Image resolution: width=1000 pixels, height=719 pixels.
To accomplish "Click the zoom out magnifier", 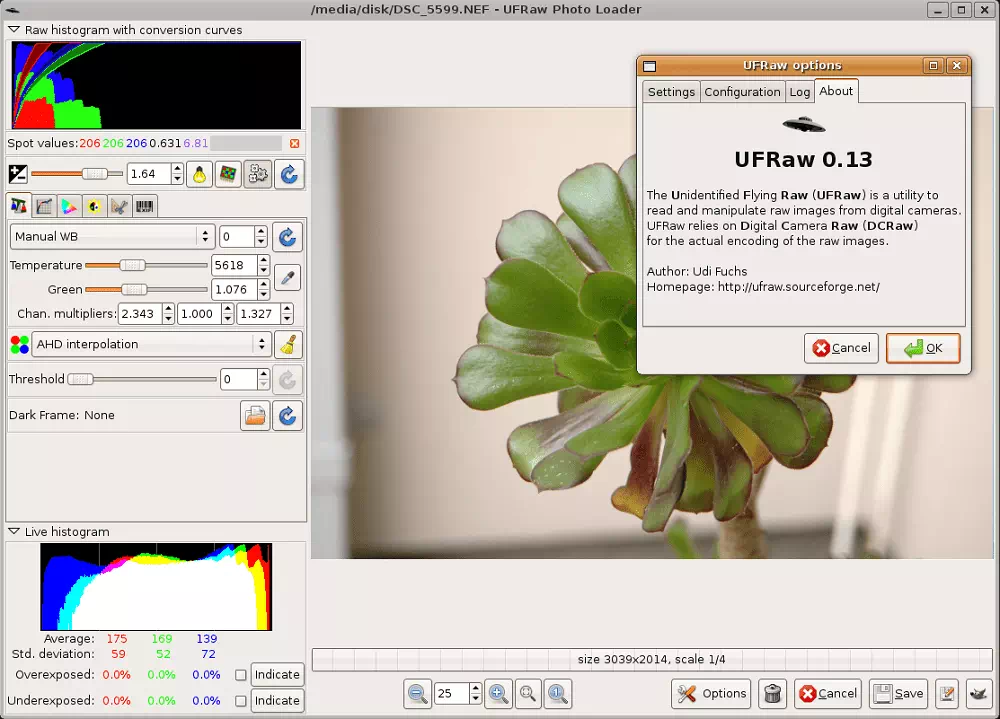I will 418,693.
